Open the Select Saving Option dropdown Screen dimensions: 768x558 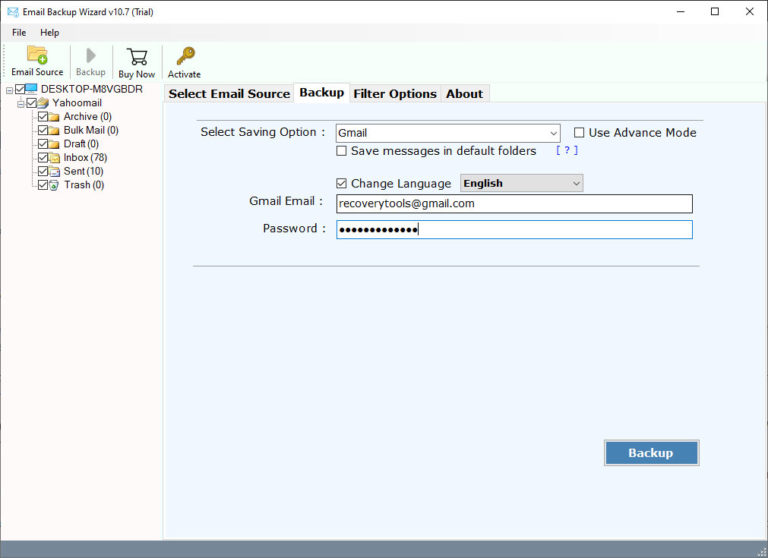click(x=448, y=133)
